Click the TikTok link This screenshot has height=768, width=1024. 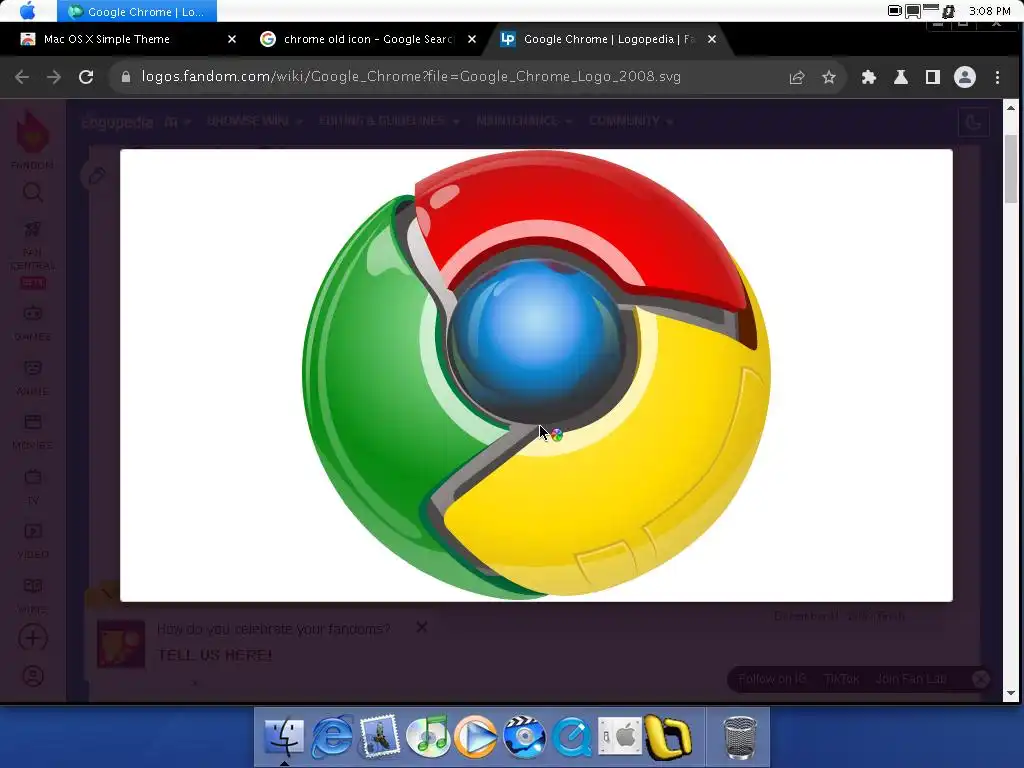coord(841,679)
